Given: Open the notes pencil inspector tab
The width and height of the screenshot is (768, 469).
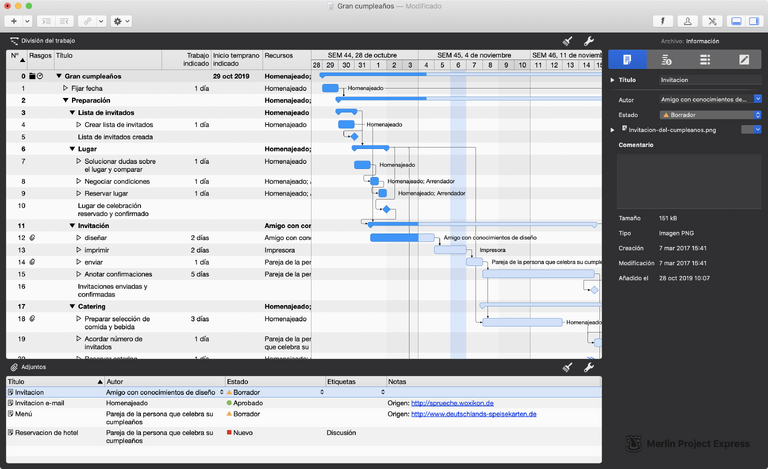Looking at the screenshot, I should pyautogui.click(x=743, y=60).
